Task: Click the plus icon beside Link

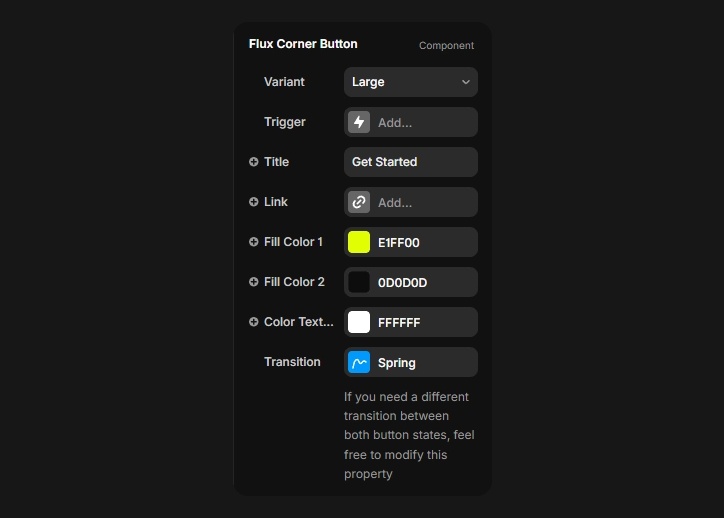Action: click(254, 202)
